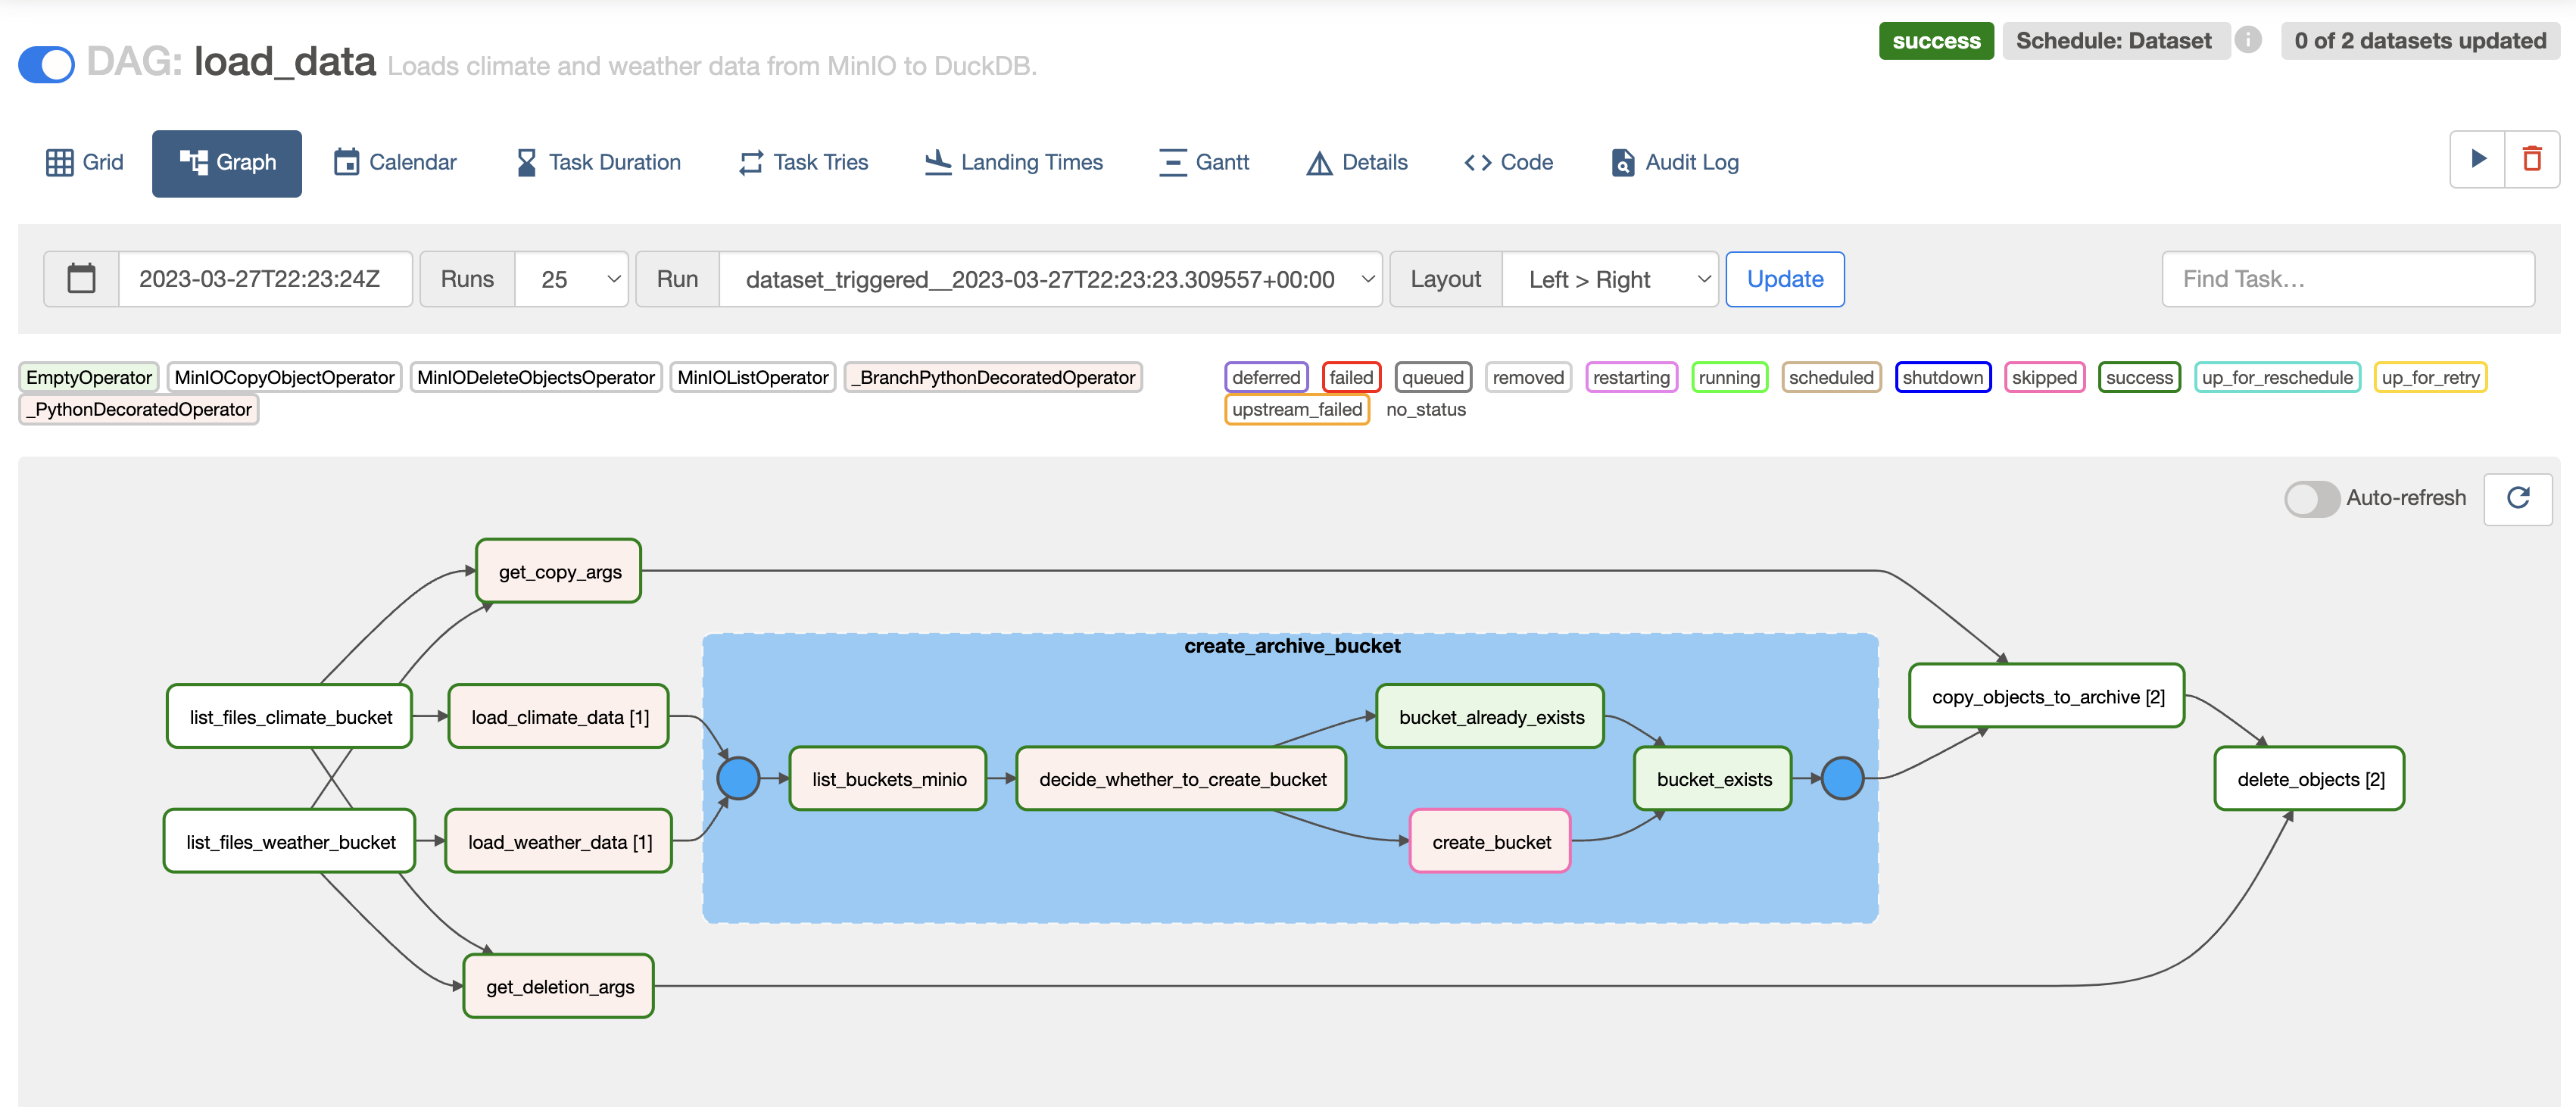Open the Layout Left > Right dropdown
2576x1107 pixels.
(x=1609, y=279)
